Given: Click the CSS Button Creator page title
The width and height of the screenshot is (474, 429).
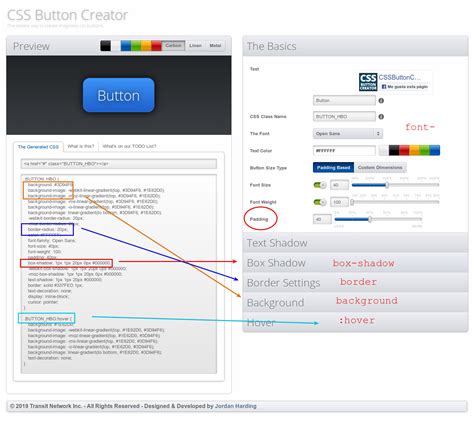Looking at the screenshot, I should coord(67,15).
